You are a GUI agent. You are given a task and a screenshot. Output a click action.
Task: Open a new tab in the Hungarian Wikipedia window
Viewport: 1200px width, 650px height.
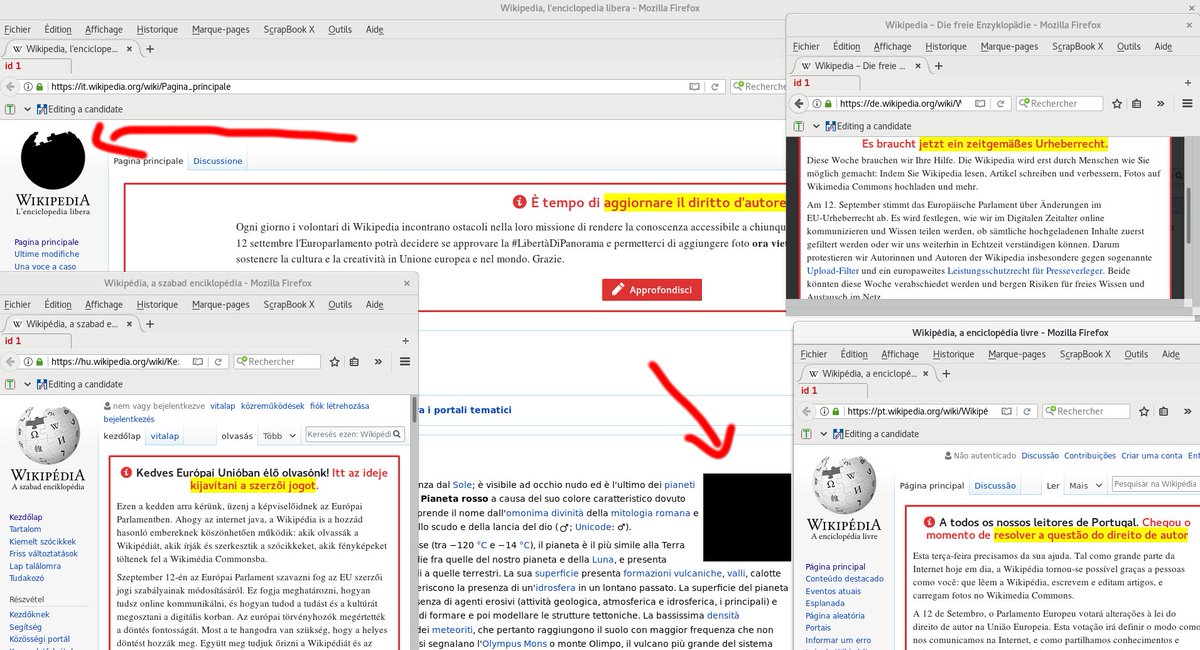tap(150, 324)
